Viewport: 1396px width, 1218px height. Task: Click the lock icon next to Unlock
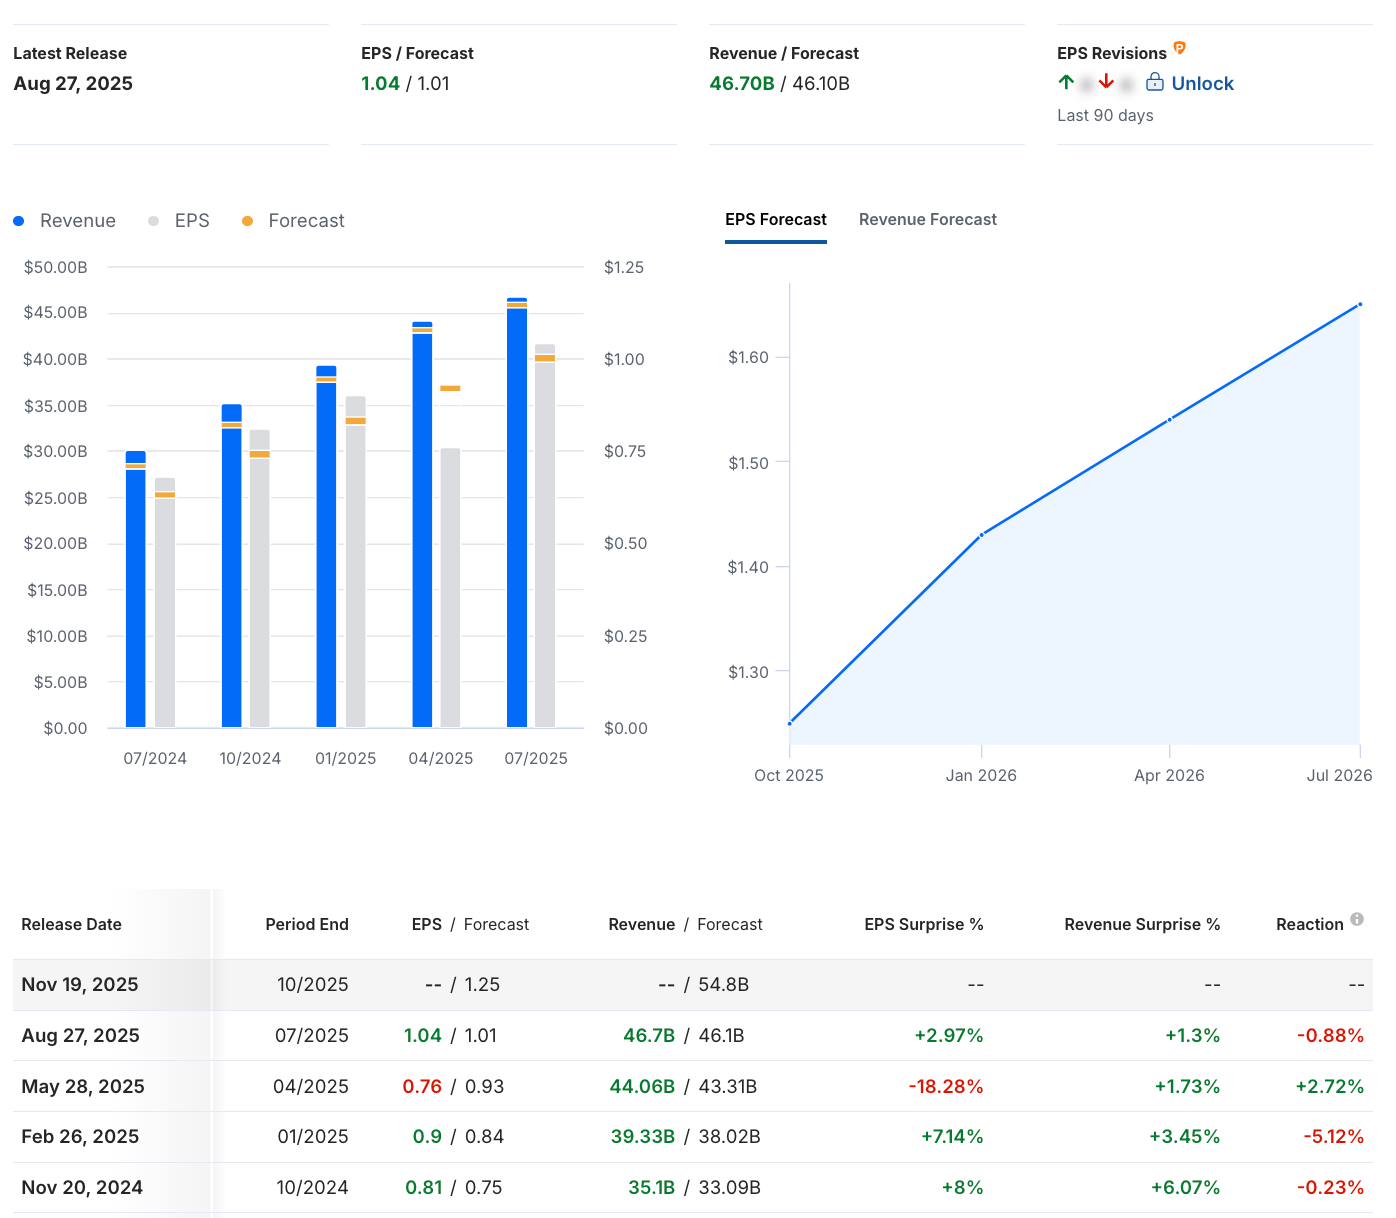[x=1155, y=82]
